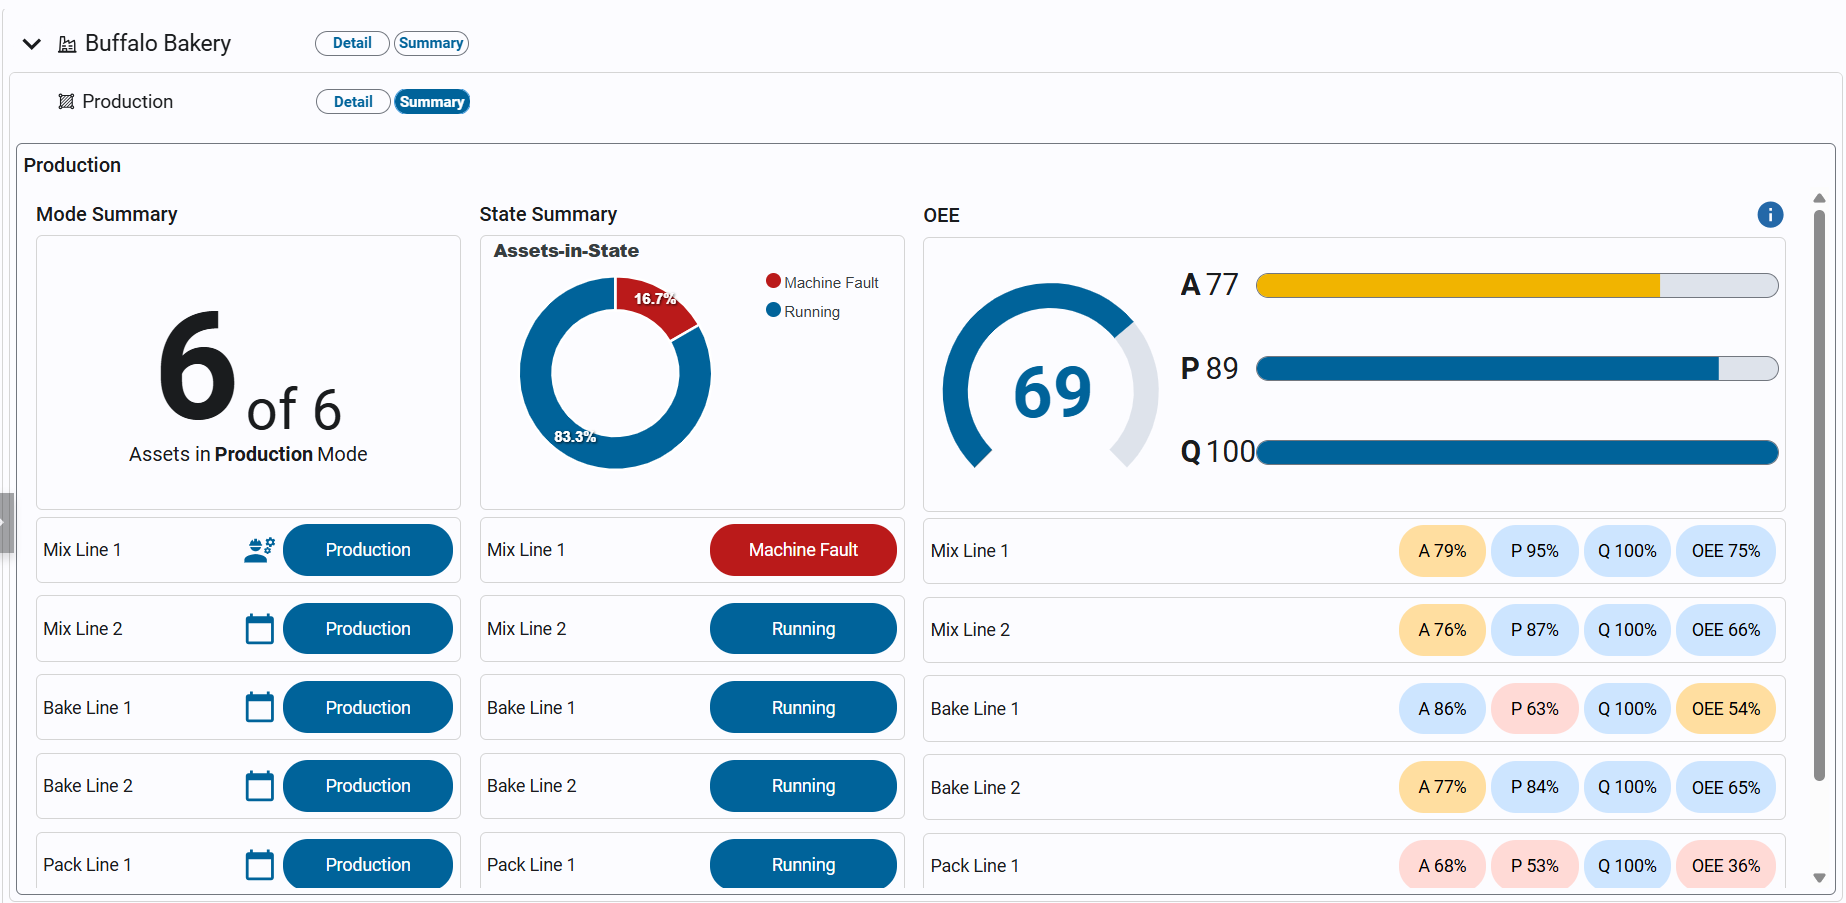Click the Bake Line 1 calendar icon
The width and height of the screenshot is (1846, 903).
[259, 708]
